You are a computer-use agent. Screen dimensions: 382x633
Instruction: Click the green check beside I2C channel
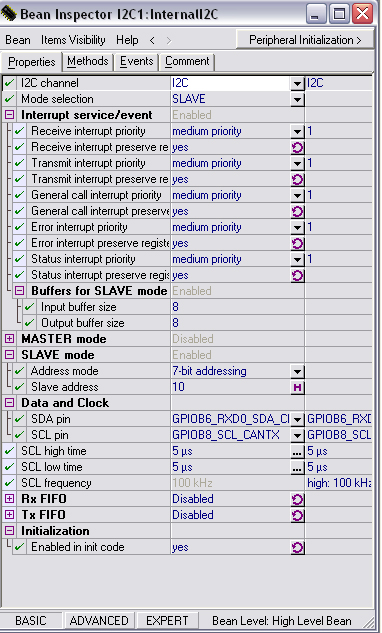10,84
